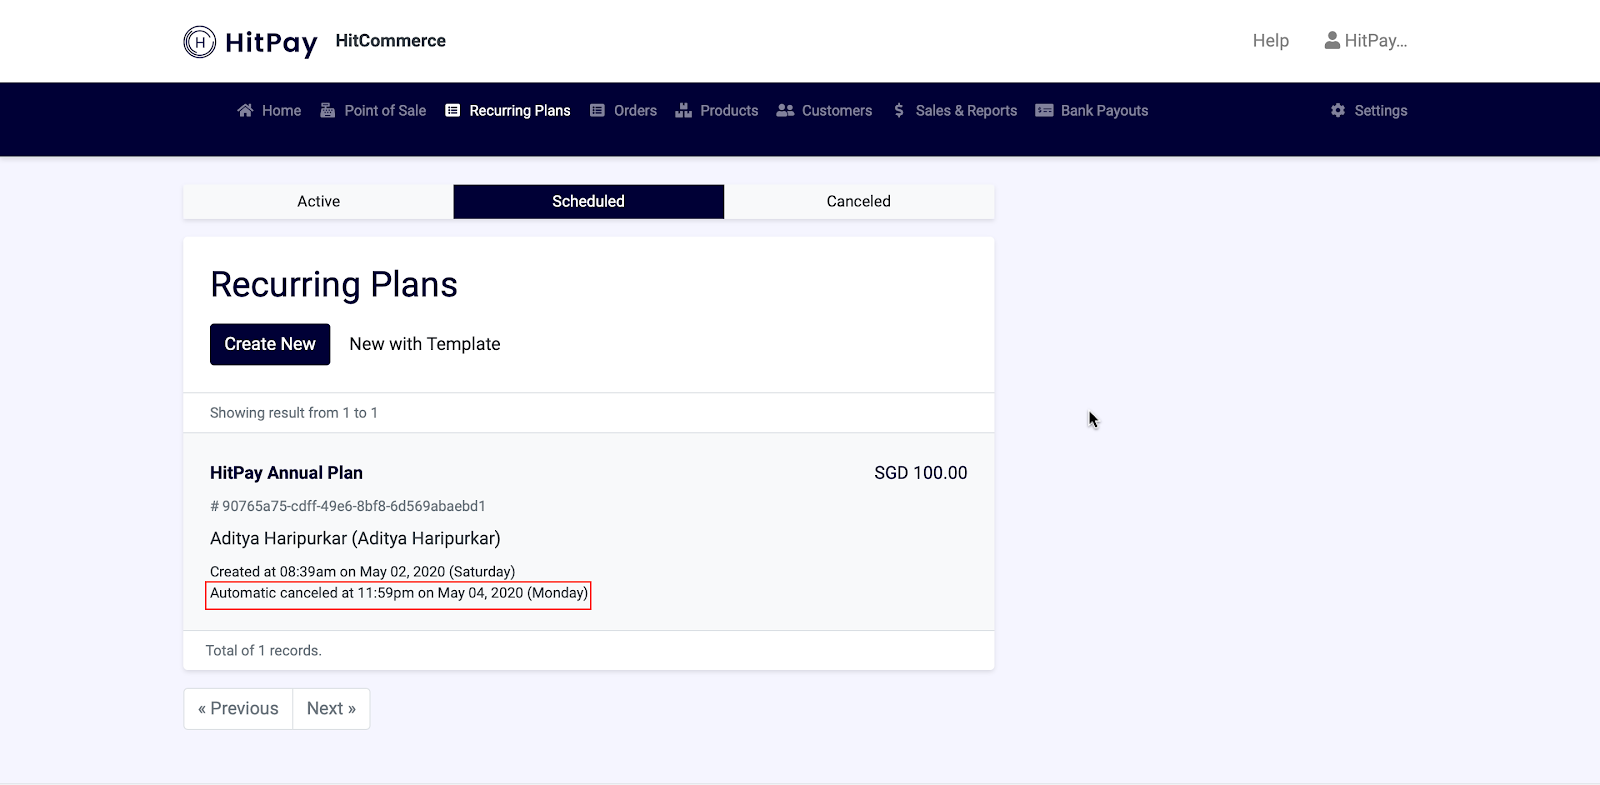This screenshot has height=785, width=1600.
Task: Go to Bank Payouts
Action: click(1092, 111)
